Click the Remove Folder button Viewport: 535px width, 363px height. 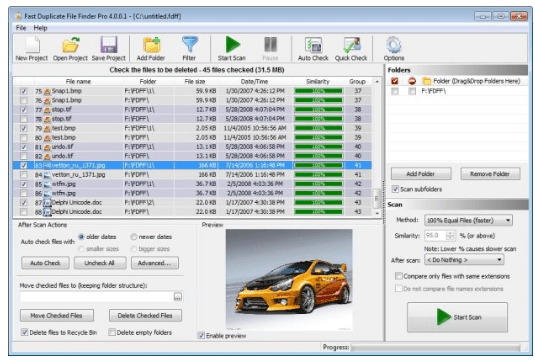pyautogui.click(x=490, y=174)
